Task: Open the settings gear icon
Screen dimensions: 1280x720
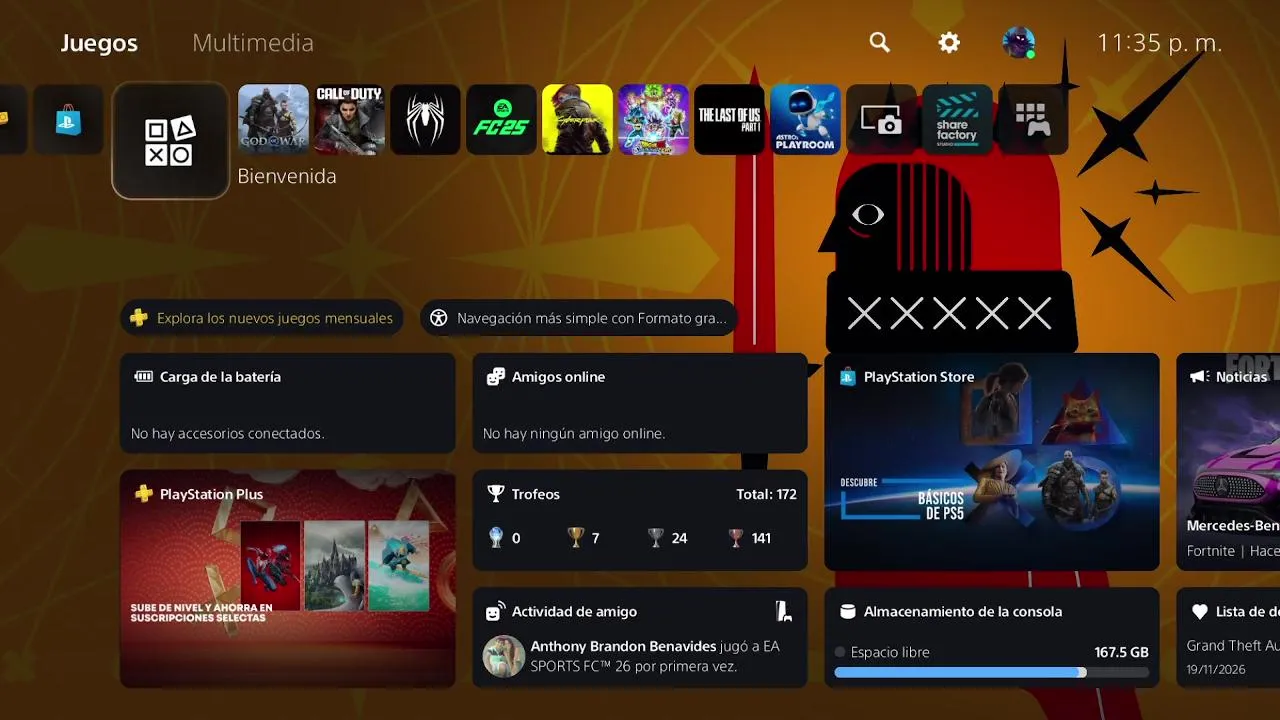Action: [949, 42]
